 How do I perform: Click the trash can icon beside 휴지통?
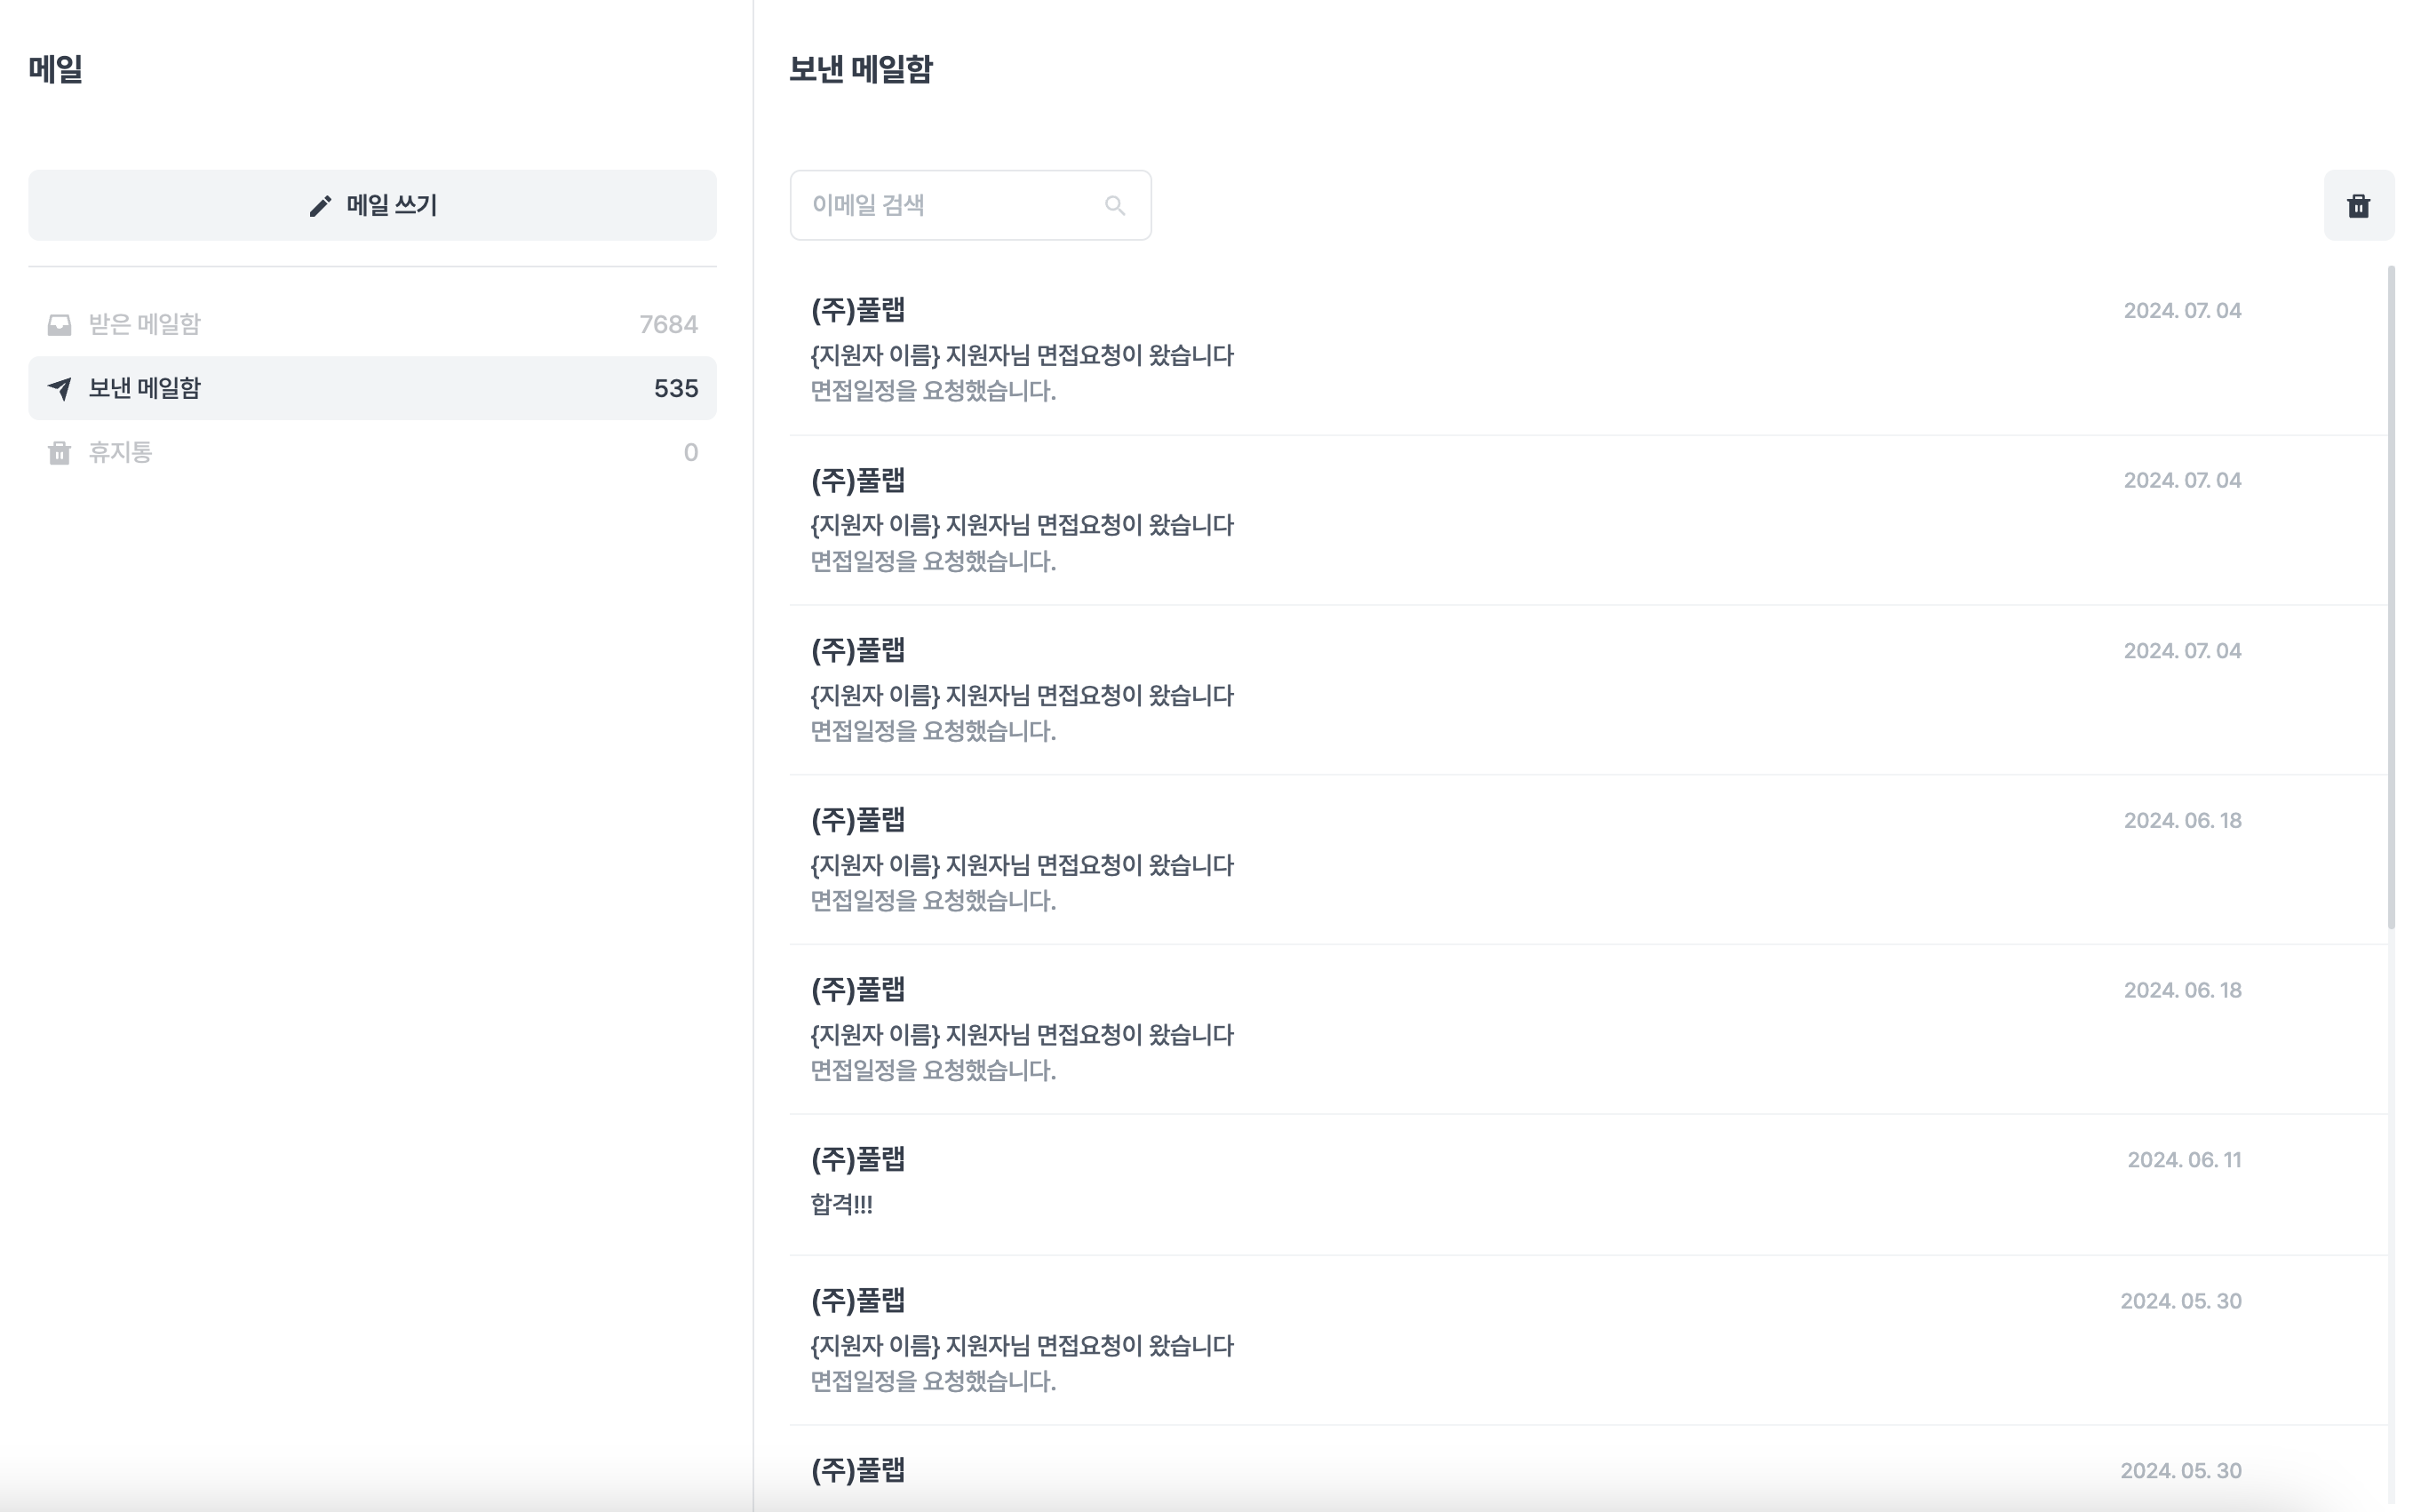pos(59,453)
